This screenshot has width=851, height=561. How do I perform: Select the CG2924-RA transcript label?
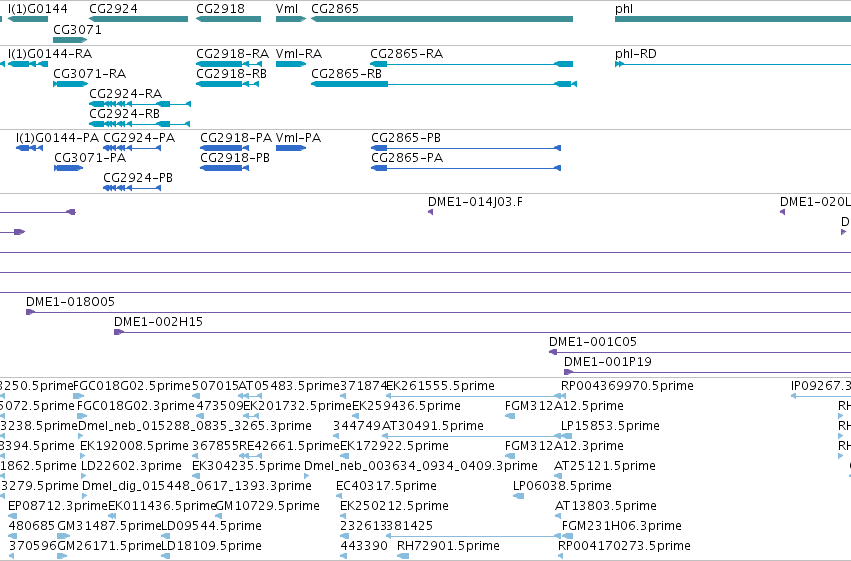tap(125, 94)
